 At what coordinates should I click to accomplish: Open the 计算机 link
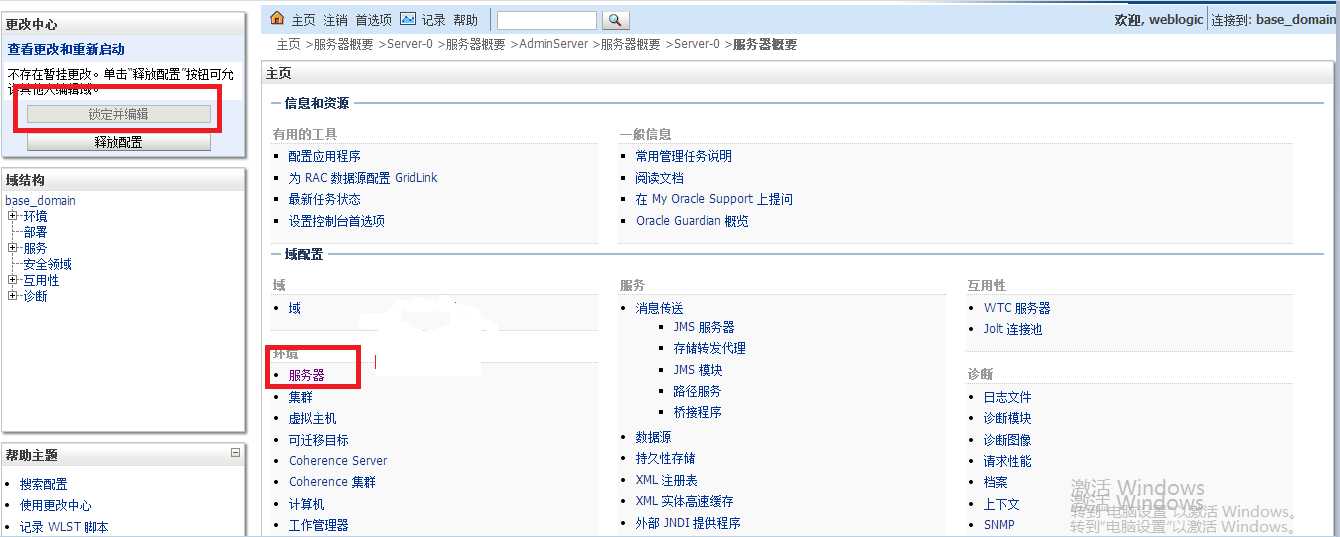coord(307,504)
